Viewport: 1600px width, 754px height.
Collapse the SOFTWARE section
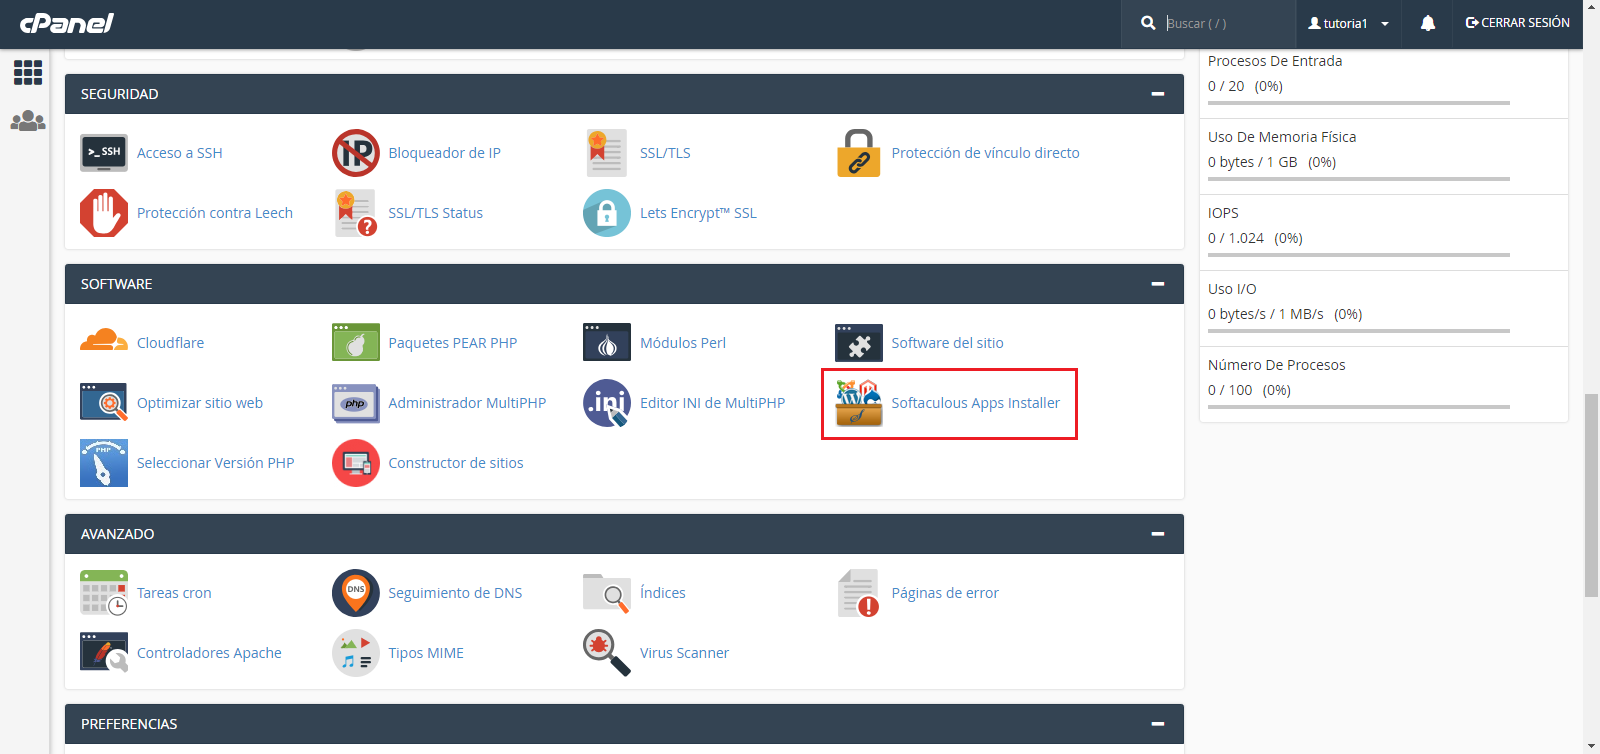pyautogui.click(x=1158, y=284)
